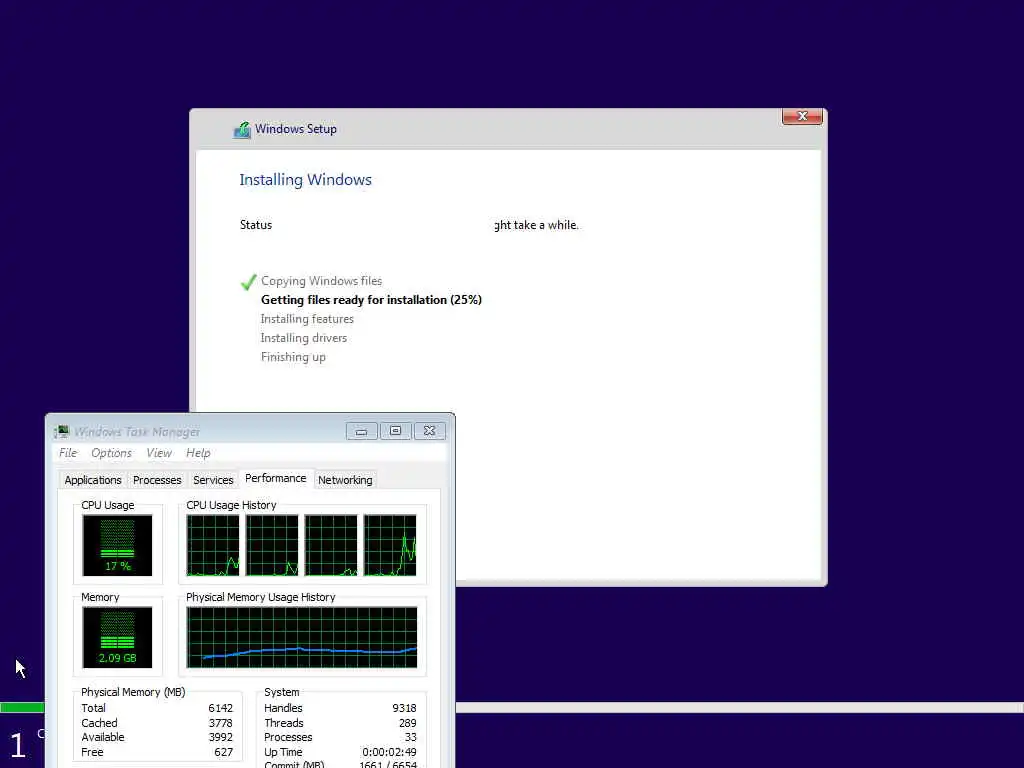
Task: Click the Threads value 289
Action: click(408, 723)
